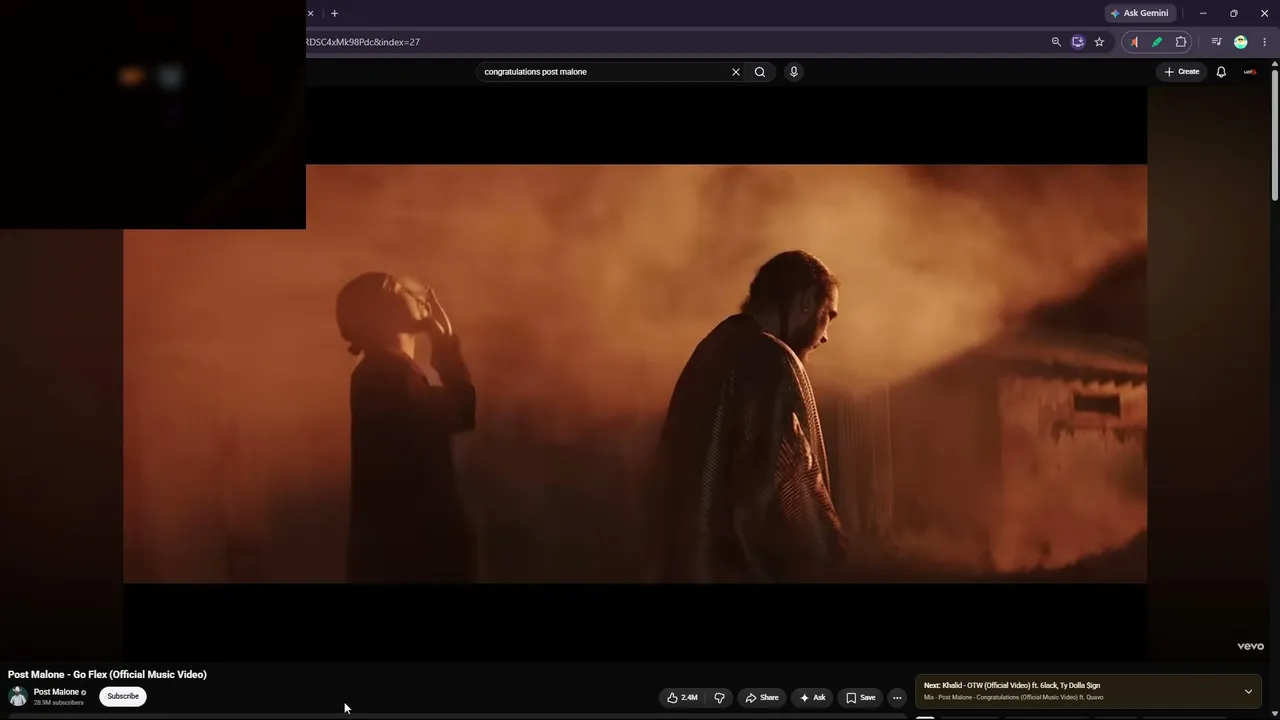Click the video title 'Post Malone - Go Flex'
Viewport: 1280px width, 720px height.
(x=107, y=675)
